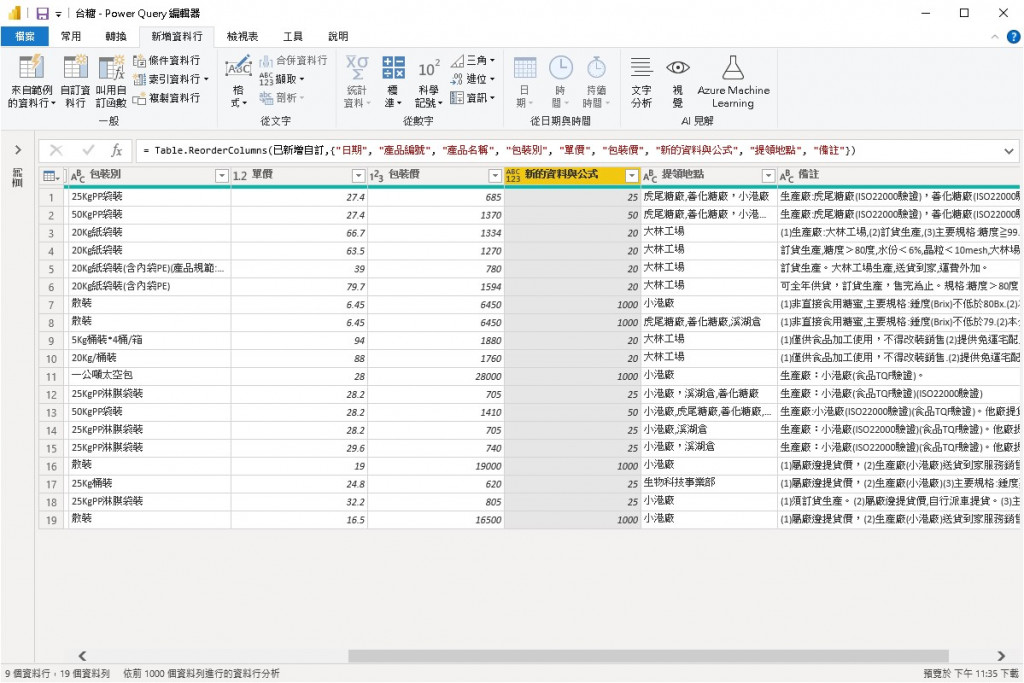Viewport: 1024px width, 683px height.
Task: Open the Custom Column (自訂資料行) tool
Action: point(75,80)
